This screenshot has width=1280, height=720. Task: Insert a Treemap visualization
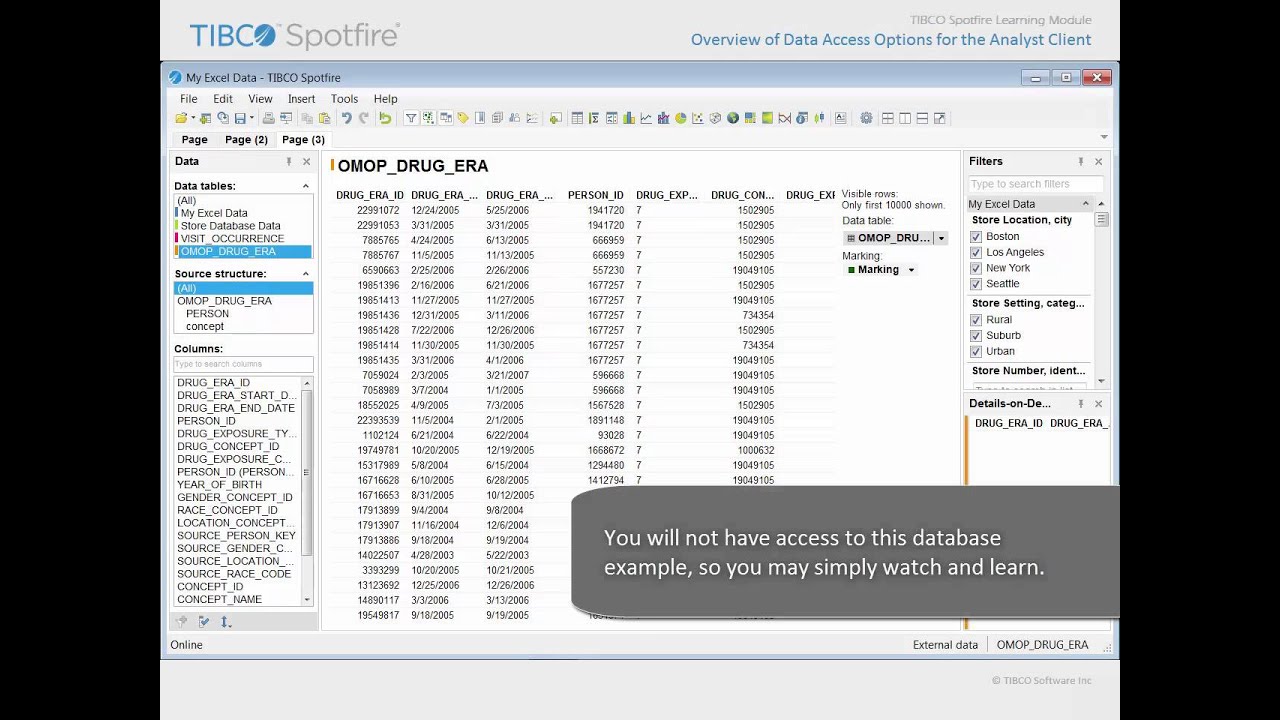(750, 118)
